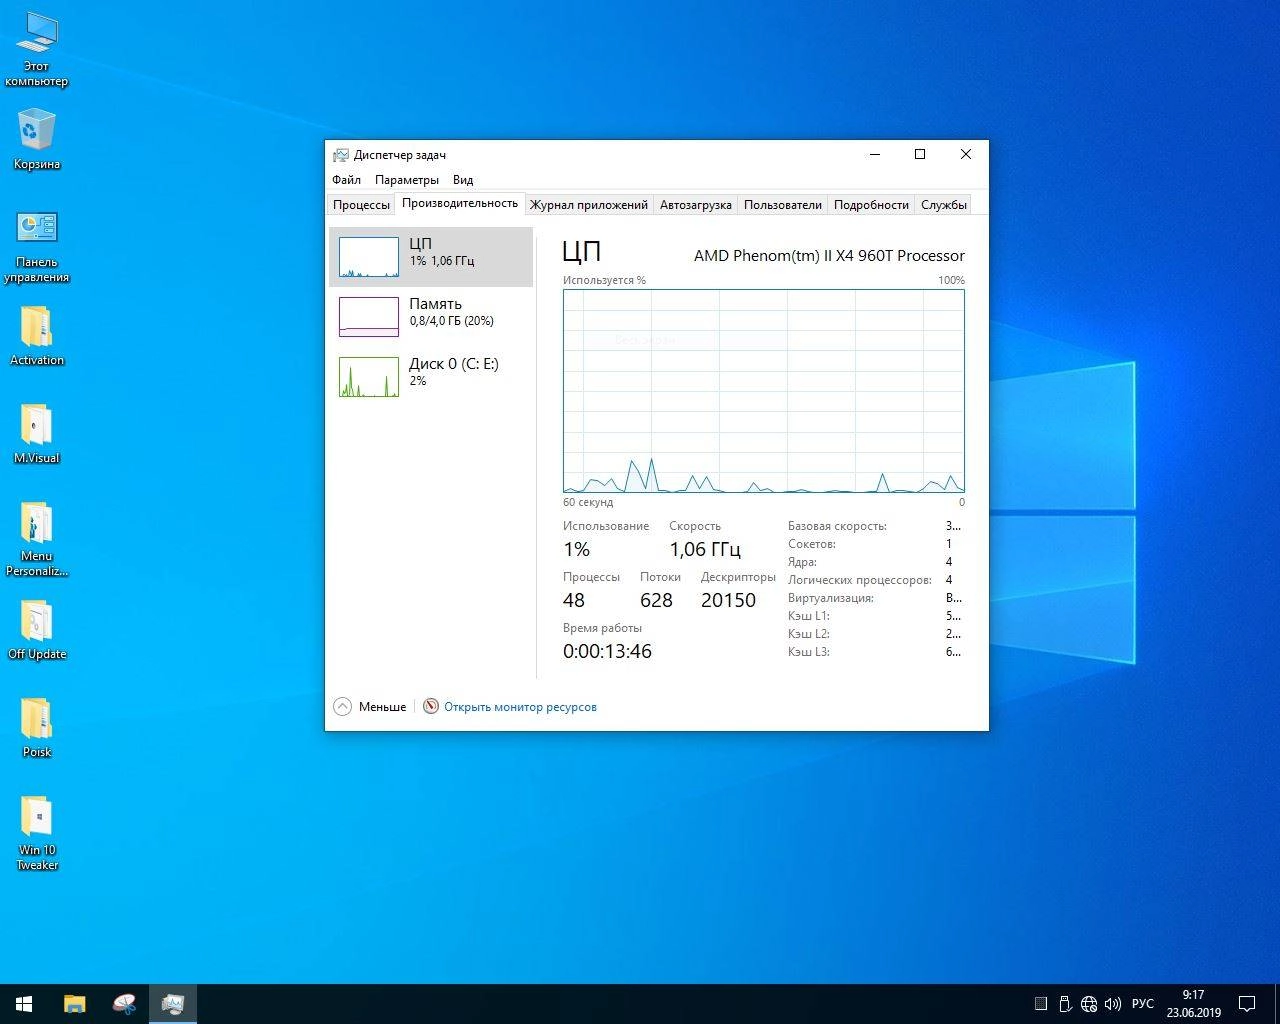Select the Производительность tab
Image resolution: width=1280 pixels, height=1024 pixels.
click(460, 203)
